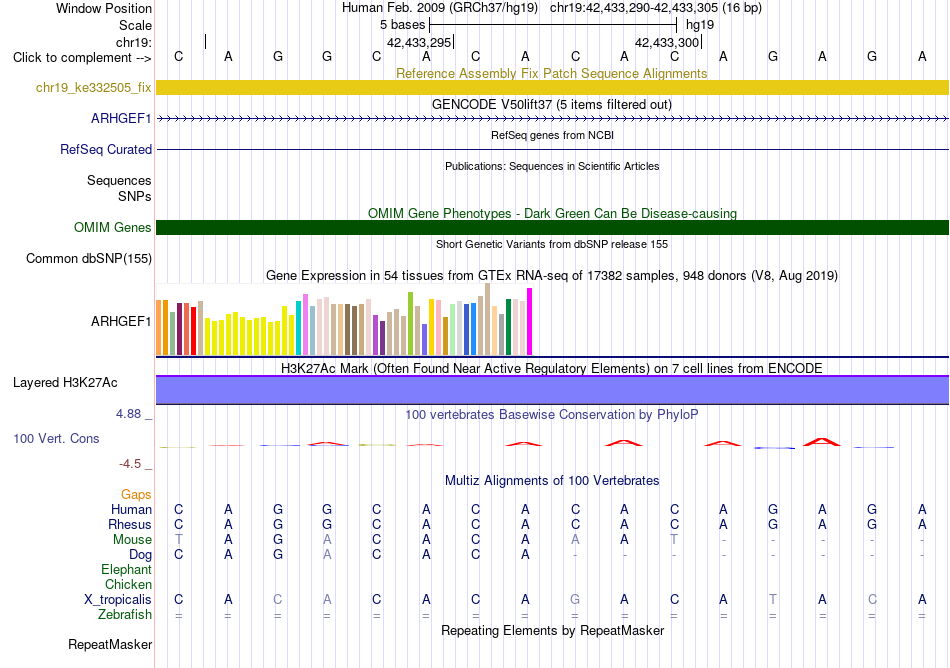
Task: Click the Sequences publications label
Action: (119, 180)
